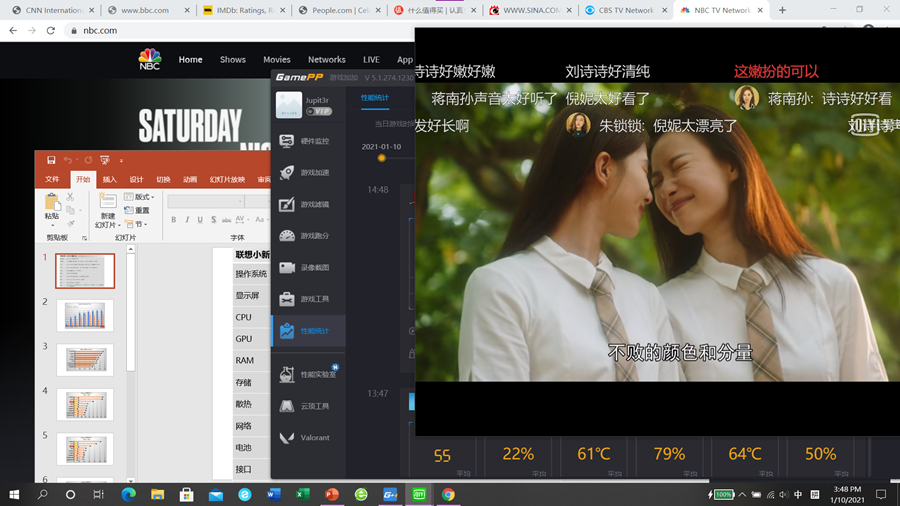
Task: Click the Format Painter brush icon
Action: coord(70,224)
